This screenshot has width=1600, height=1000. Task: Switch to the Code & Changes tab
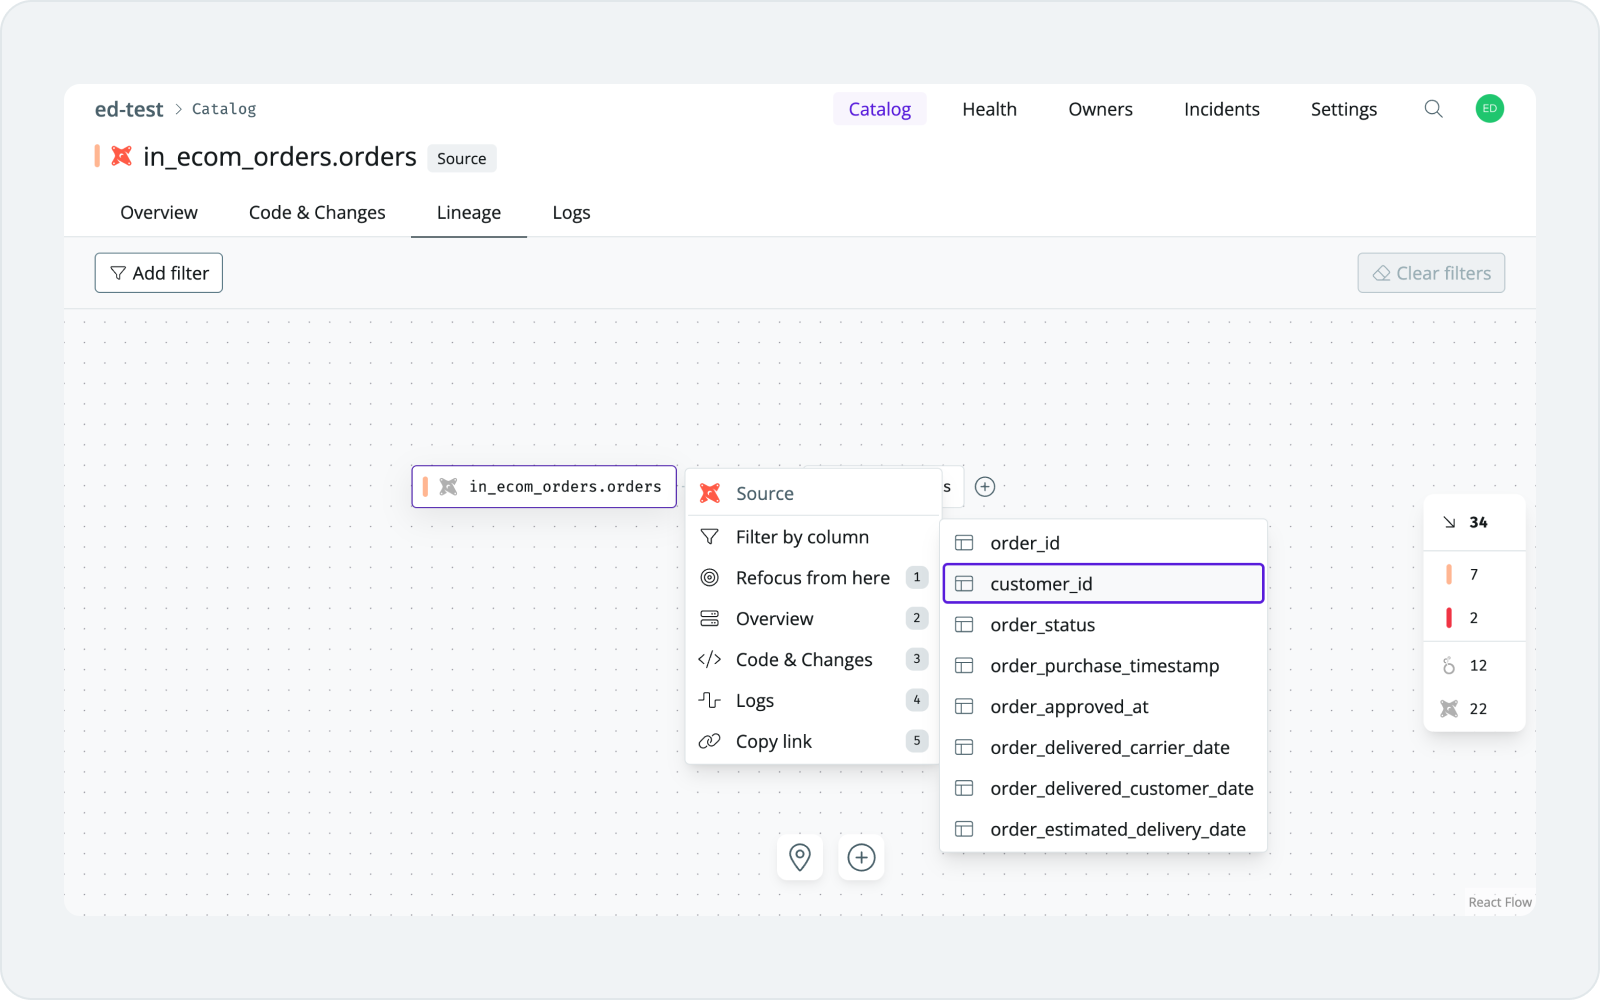point(317,212)
